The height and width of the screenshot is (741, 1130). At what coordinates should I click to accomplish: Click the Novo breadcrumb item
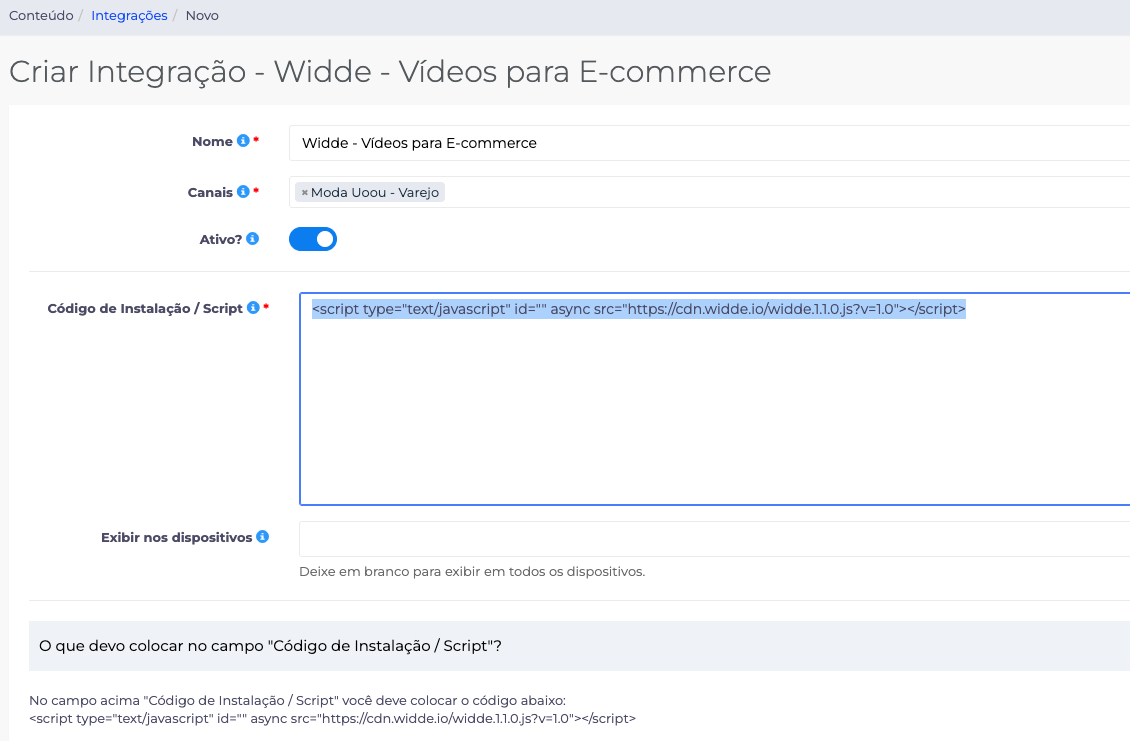point(202,15)
